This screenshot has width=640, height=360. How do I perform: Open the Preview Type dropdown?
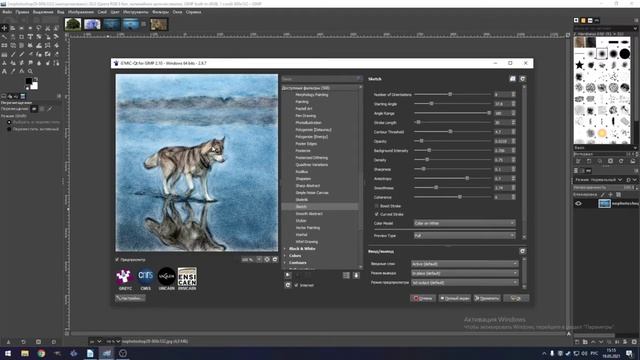click(464, 236)
